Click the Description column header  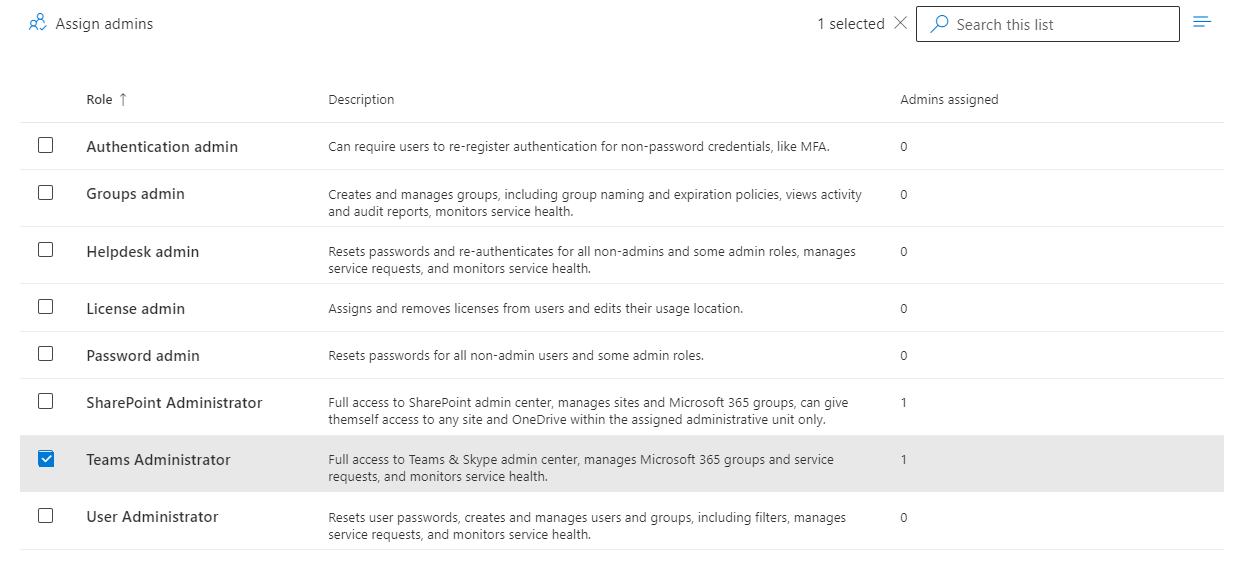[x=361, y=99]
